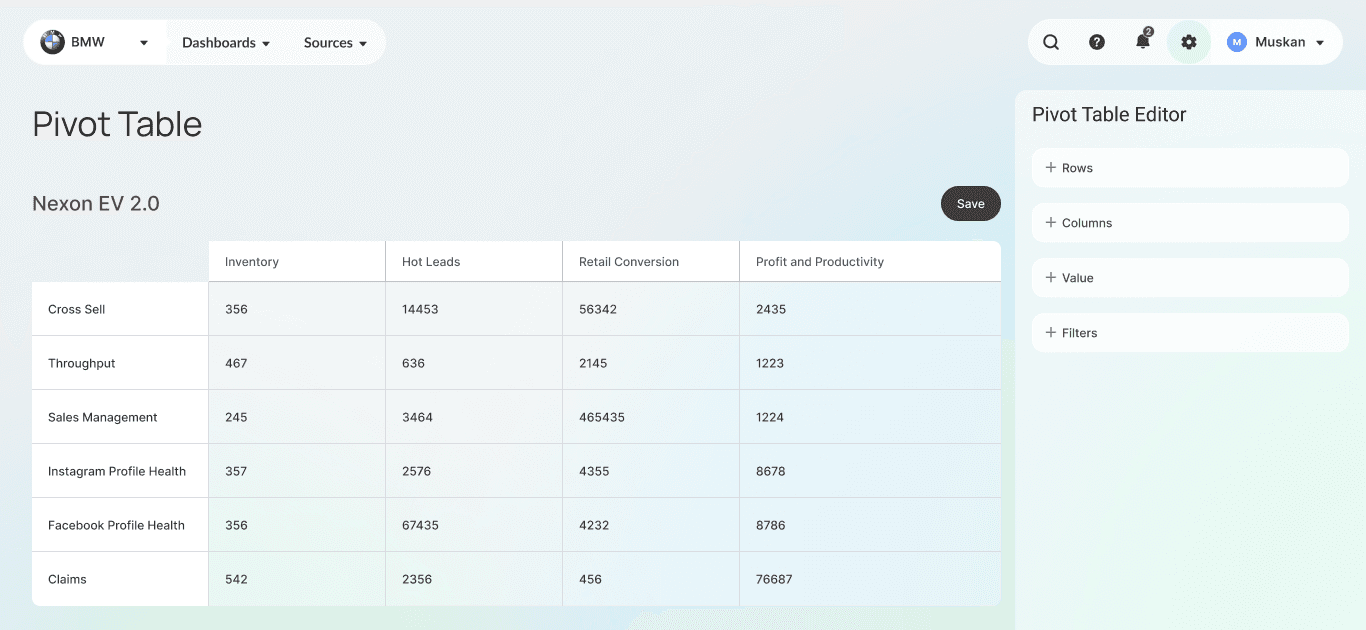Viewport: 1366px width, 630px height.
Task: Open the notifications bell
Action: pos(1143,41)
